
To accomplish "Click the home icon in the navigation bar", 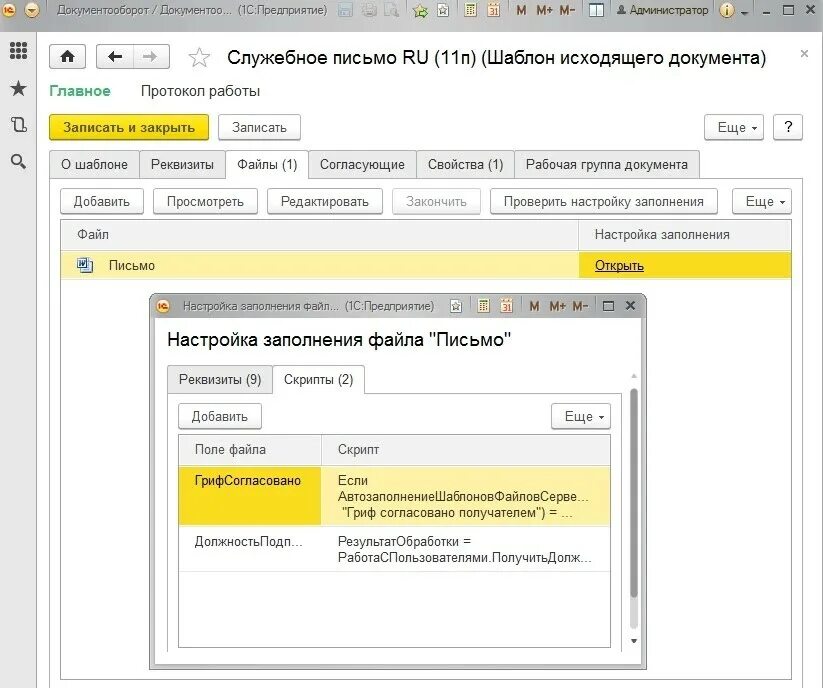I will tap(67, 57).
